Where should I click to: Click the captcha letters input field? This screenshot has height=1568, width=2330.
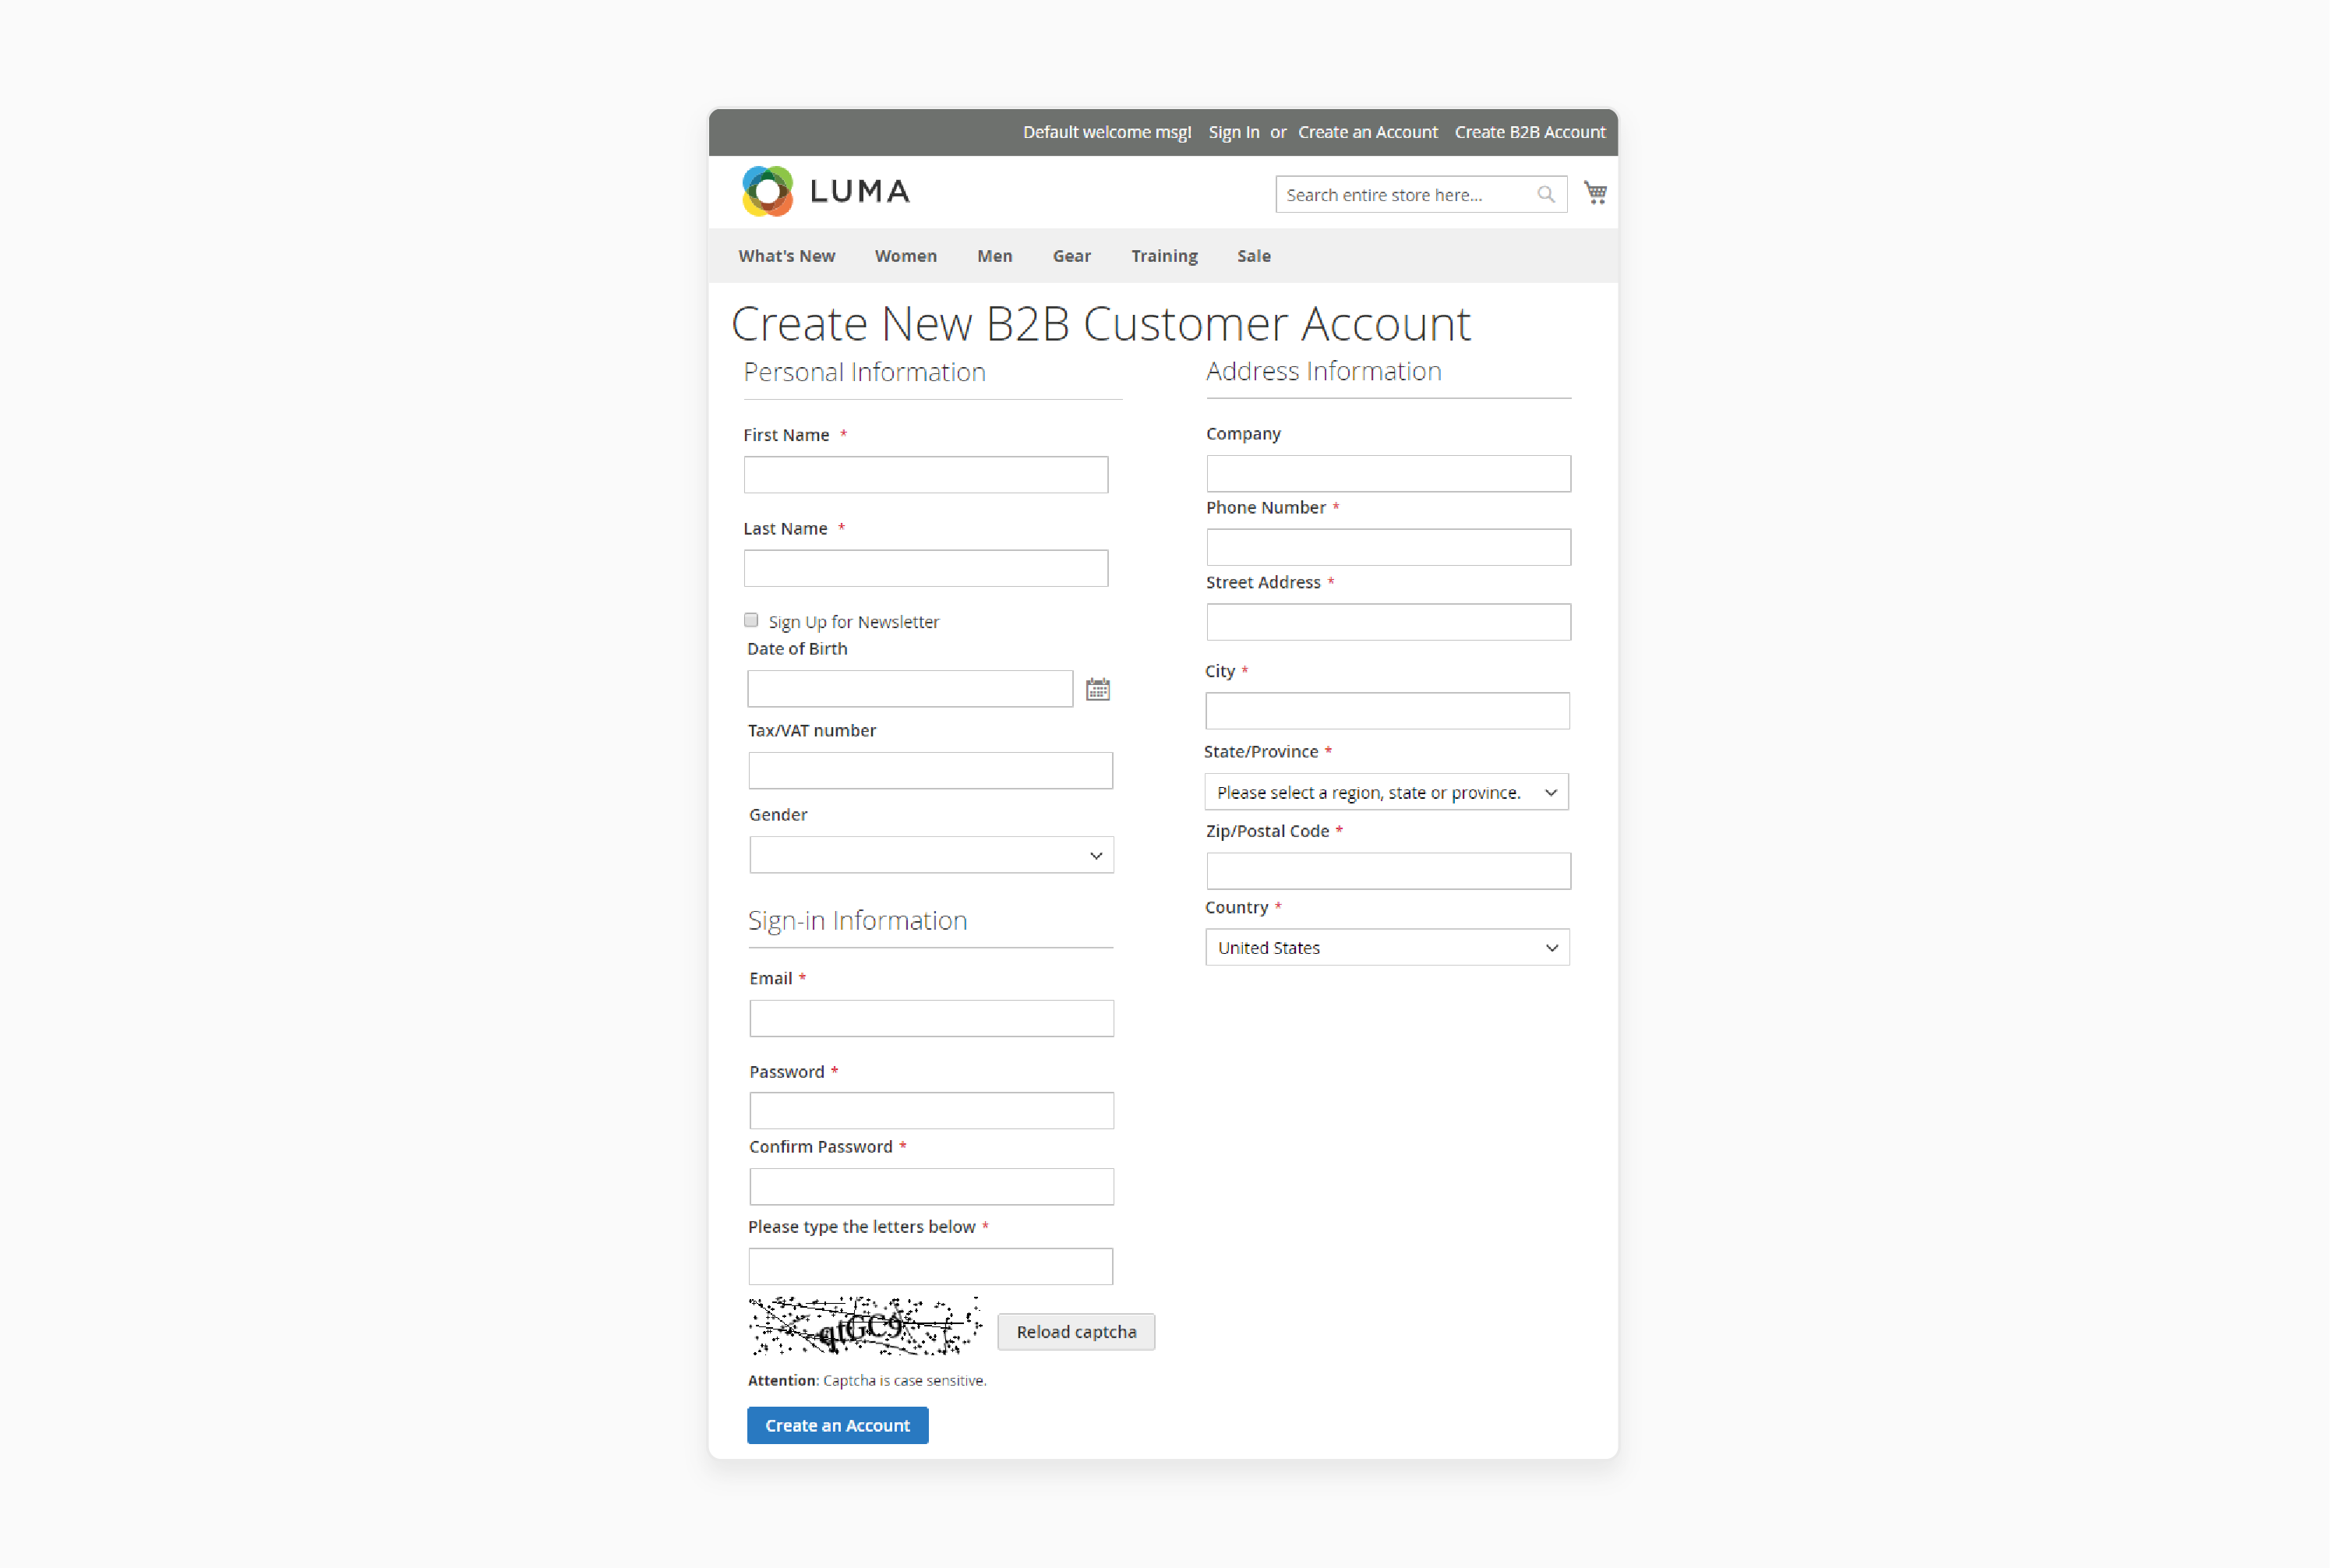point(930,1266)
